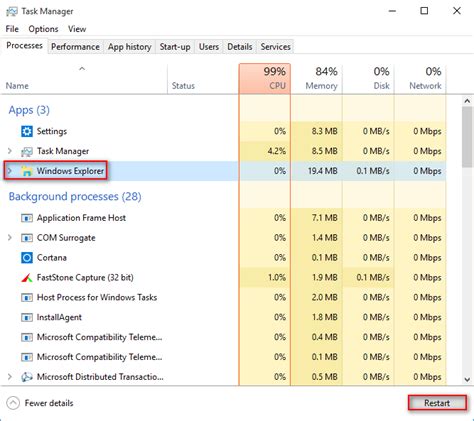This screenshot has height=421, width=474.
Task: Click the Host Process for Windows Tasks icon
Action: pyautogui.click(x=27, y=297)
